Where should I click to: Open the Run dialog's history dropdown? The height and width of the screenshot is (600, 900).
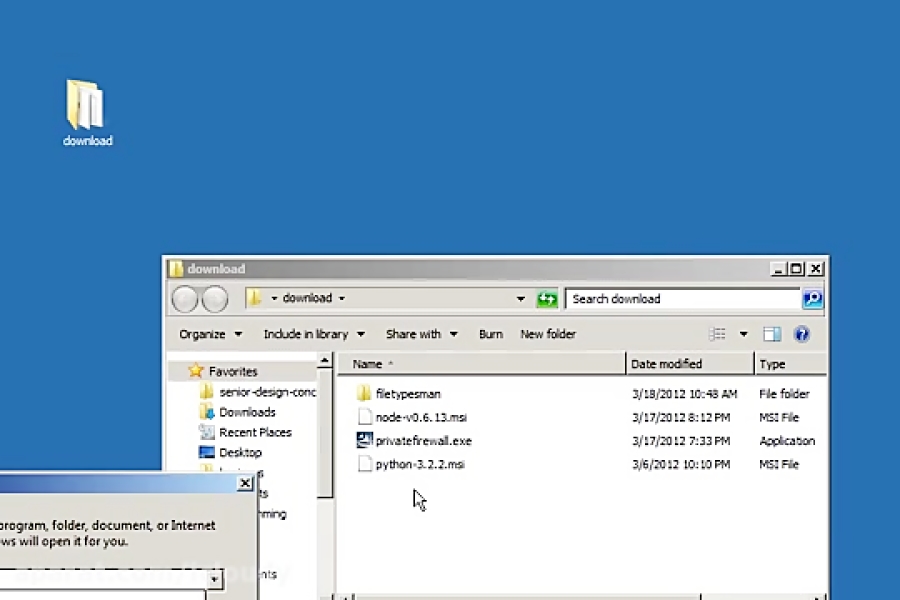[x=213, y=579]
